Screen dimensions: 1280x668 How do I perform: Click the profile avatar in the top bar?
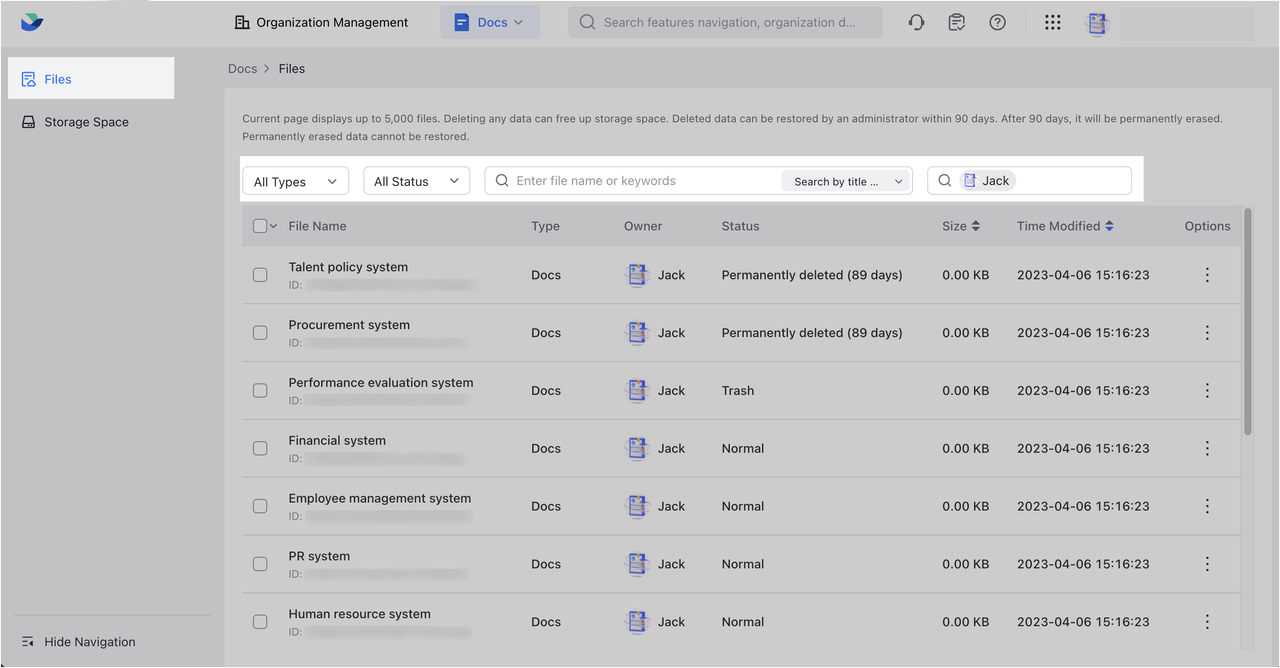click(x=1097, y=22)
